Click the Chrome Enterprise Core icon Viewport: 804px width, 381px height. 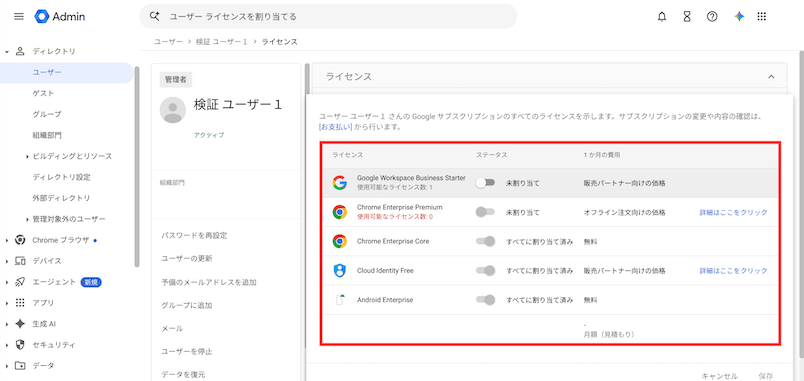(339, 241)
